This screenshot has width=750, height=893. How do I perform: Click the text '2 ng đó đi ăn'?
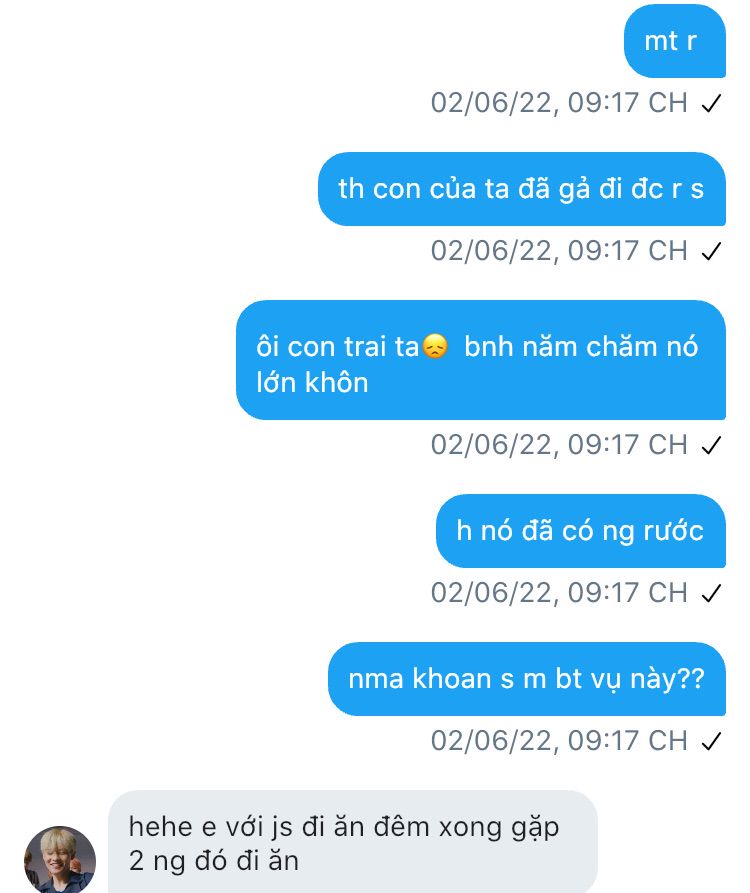[x=214, y=861]
